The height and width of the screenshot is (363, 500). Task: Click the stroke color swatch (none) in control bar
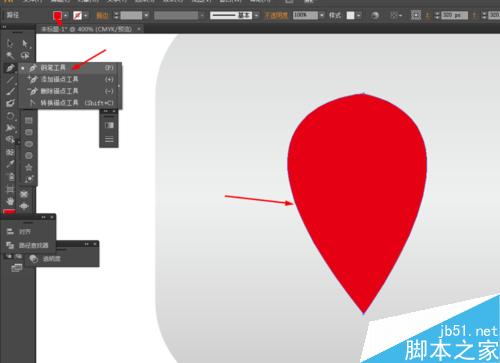pos(77,15)
